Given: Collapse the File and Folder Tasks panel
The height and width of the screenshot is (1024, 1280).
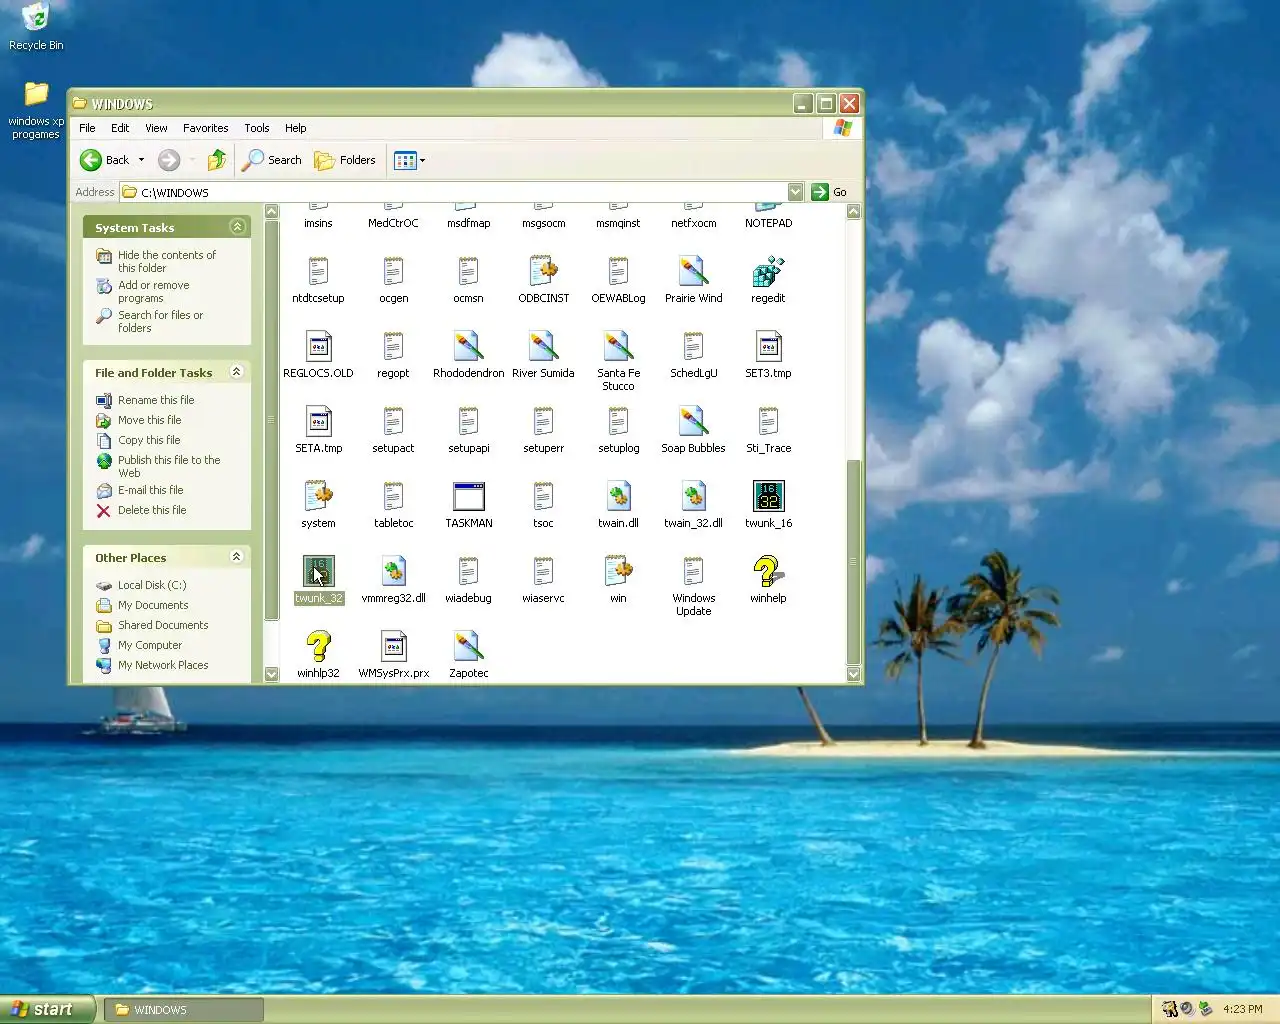Looking at the screenshot, I should coord(237,372).
